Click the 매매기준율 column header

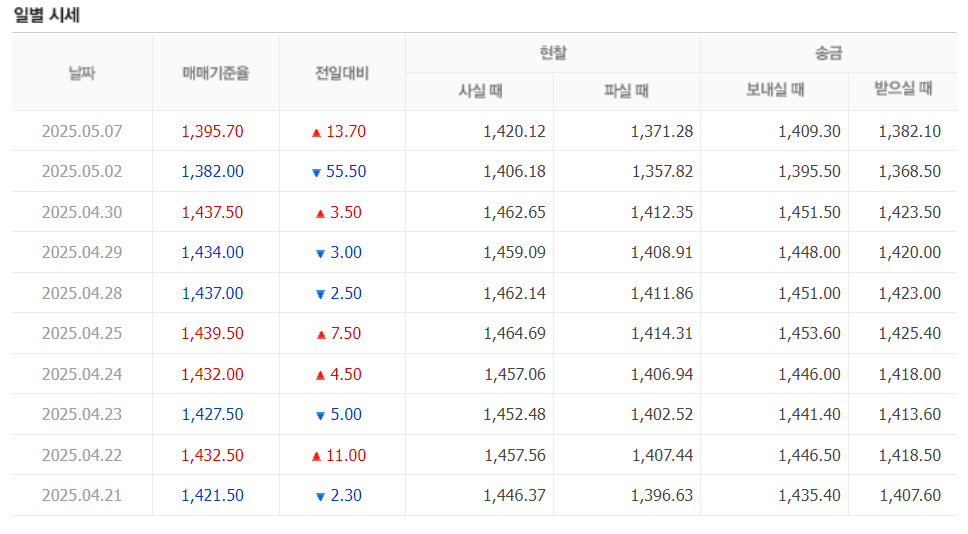click(215, 73)
